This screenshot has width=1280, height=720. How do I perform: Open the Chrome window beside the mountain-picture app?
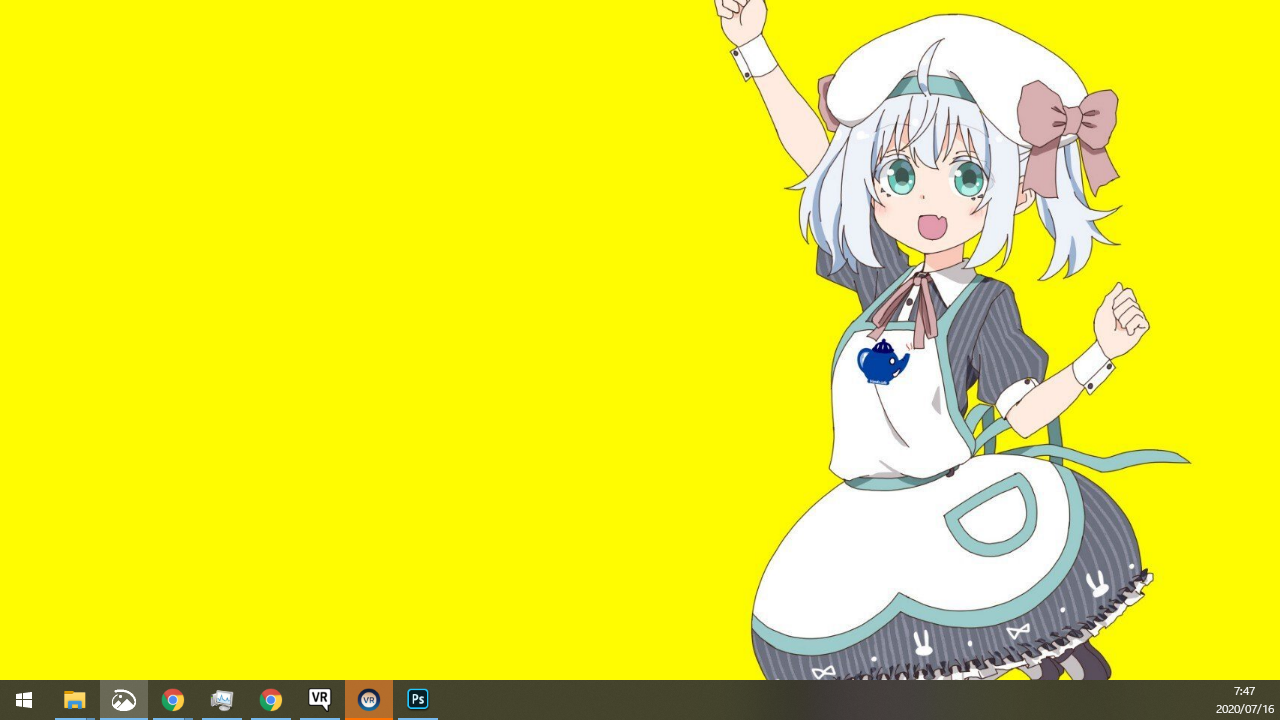(173, 700)
